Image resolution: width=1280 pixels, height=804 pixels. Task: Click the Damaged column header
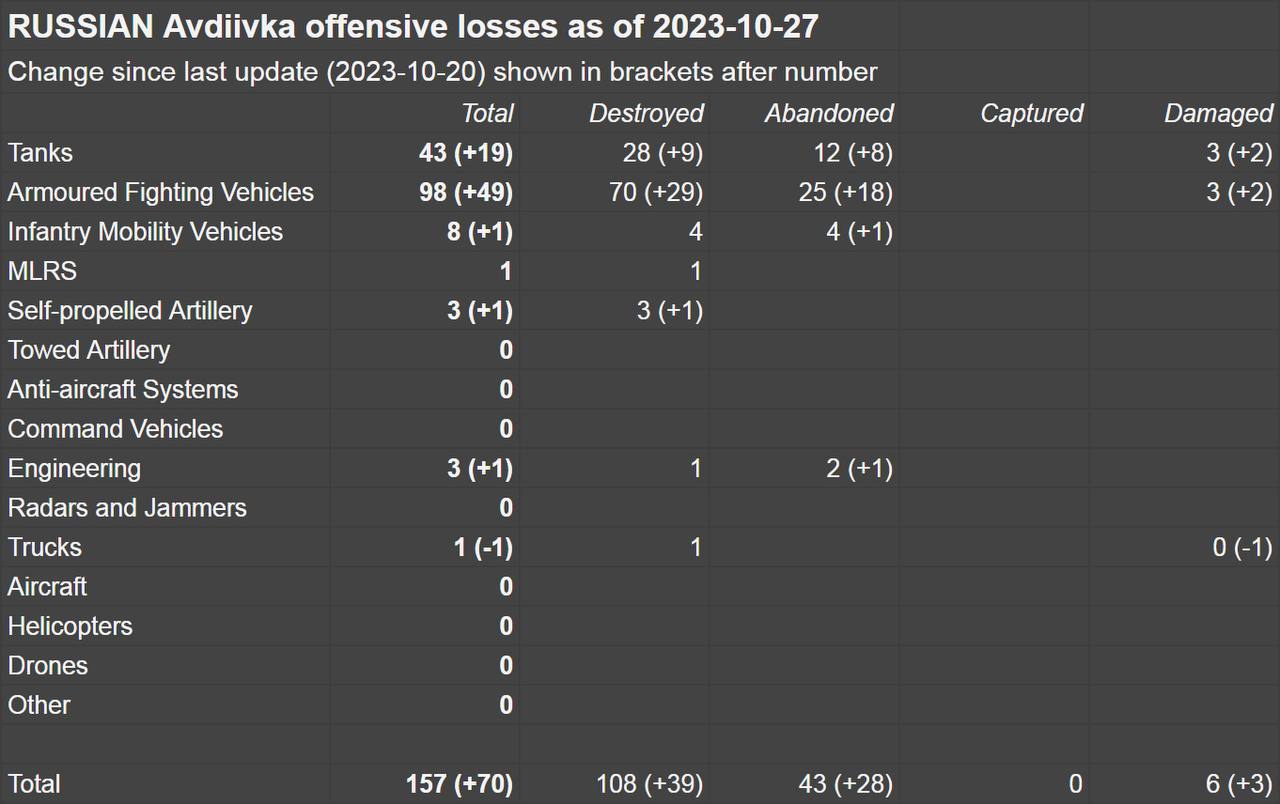[1218, 114]
